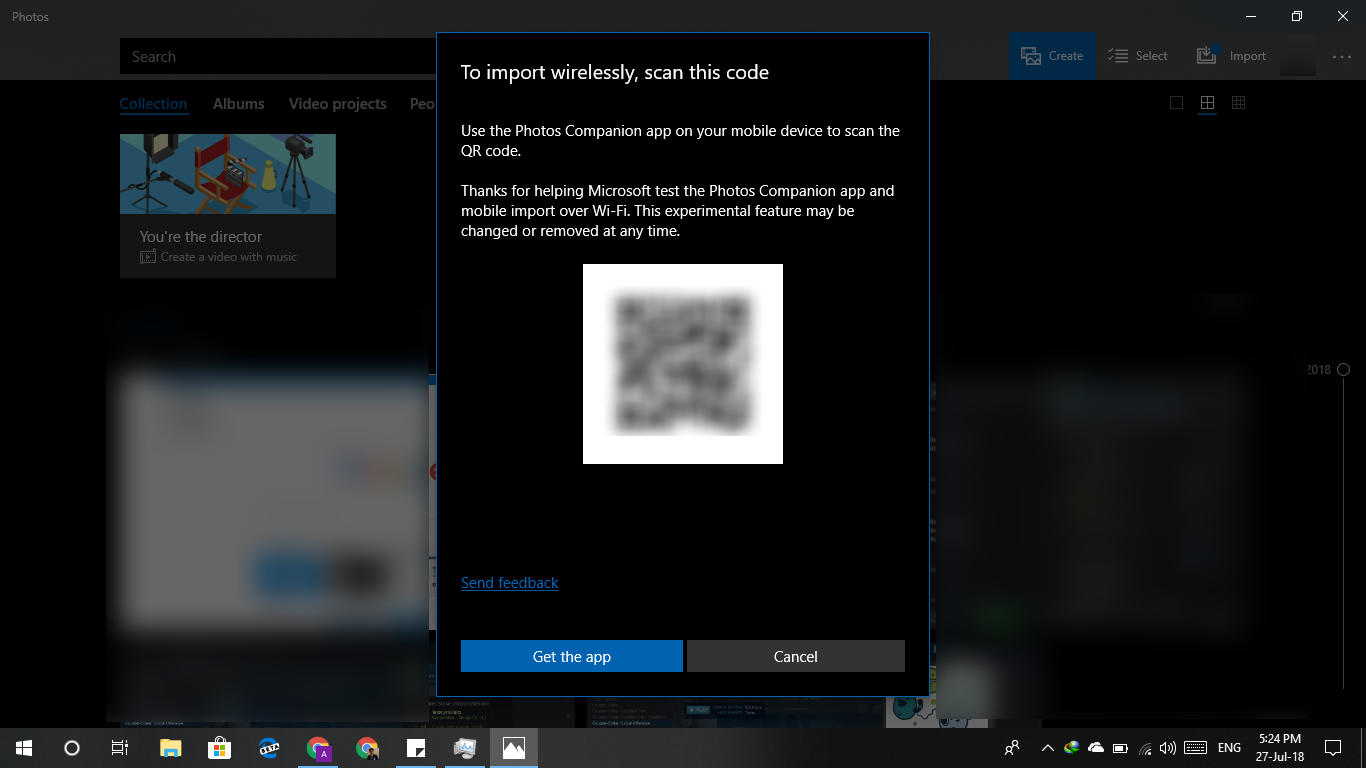Screen dimensions: 1366x768
Task: Open the People tray icon
Action: (x=1012, y=748)
